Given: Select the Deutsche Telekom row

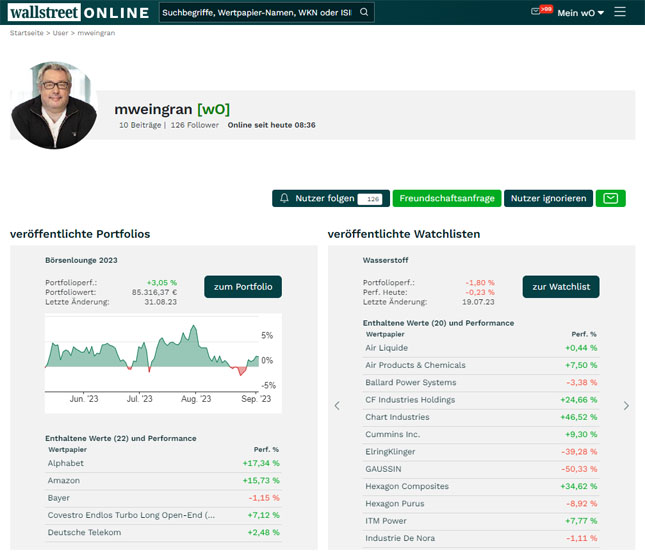Looking at the screenshot, I should click(x=163, y=532).
